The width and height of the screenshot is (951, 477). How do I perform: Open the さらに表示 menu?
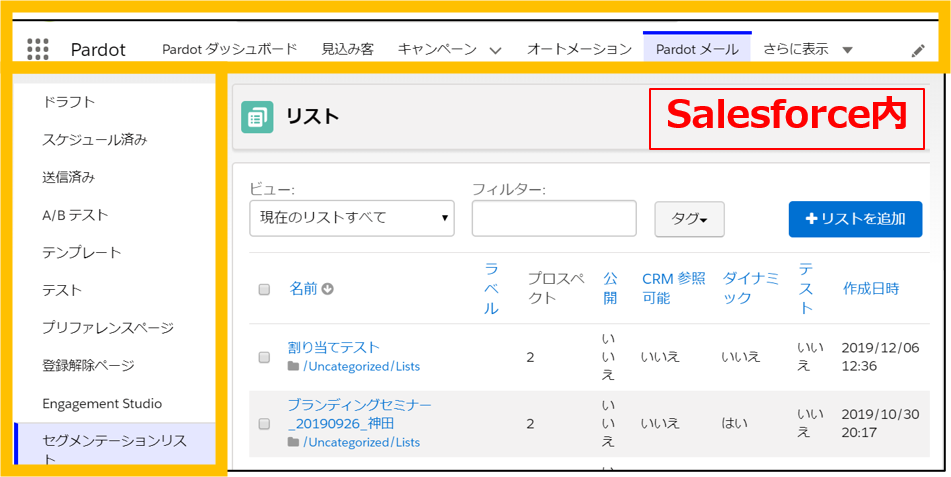(x=807, y=49)
